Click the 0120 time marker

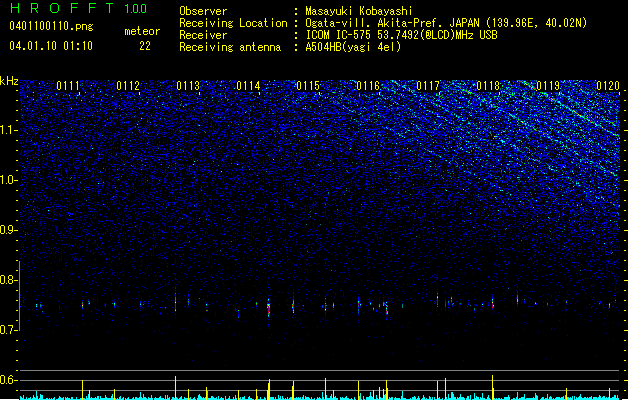coord(608,86)
